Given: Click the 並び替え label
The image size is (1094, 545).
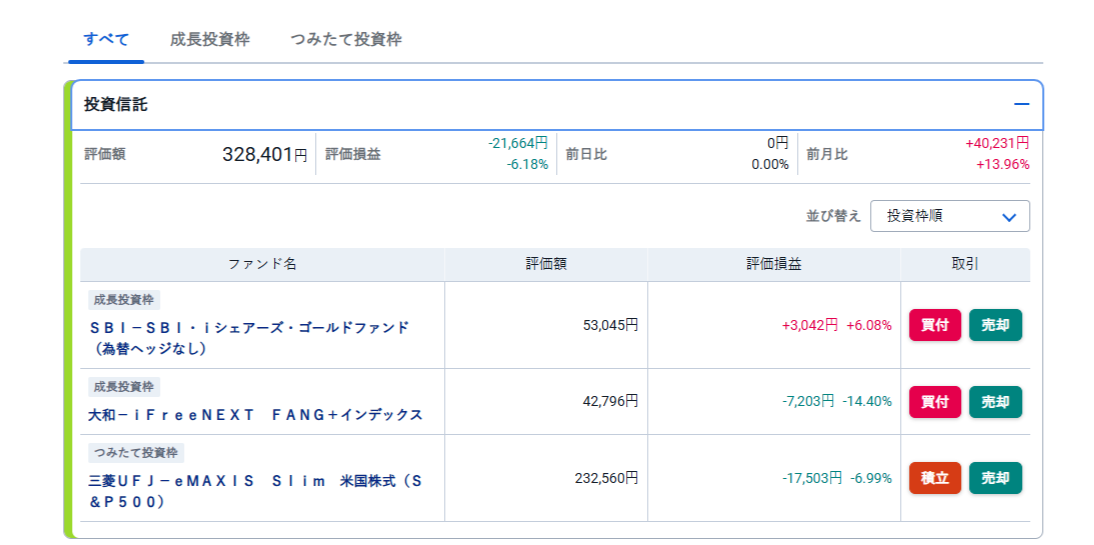Looking at the screenshot, I should [833, 216].
